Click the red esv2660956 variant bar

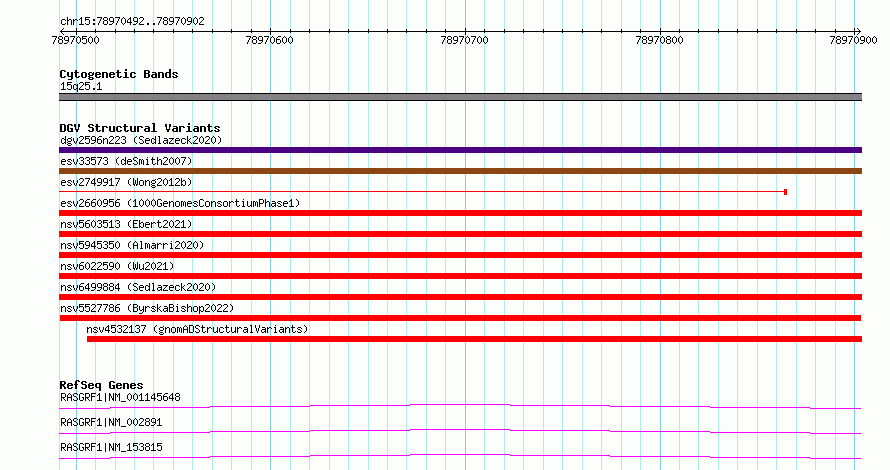[x=460, y=213]
